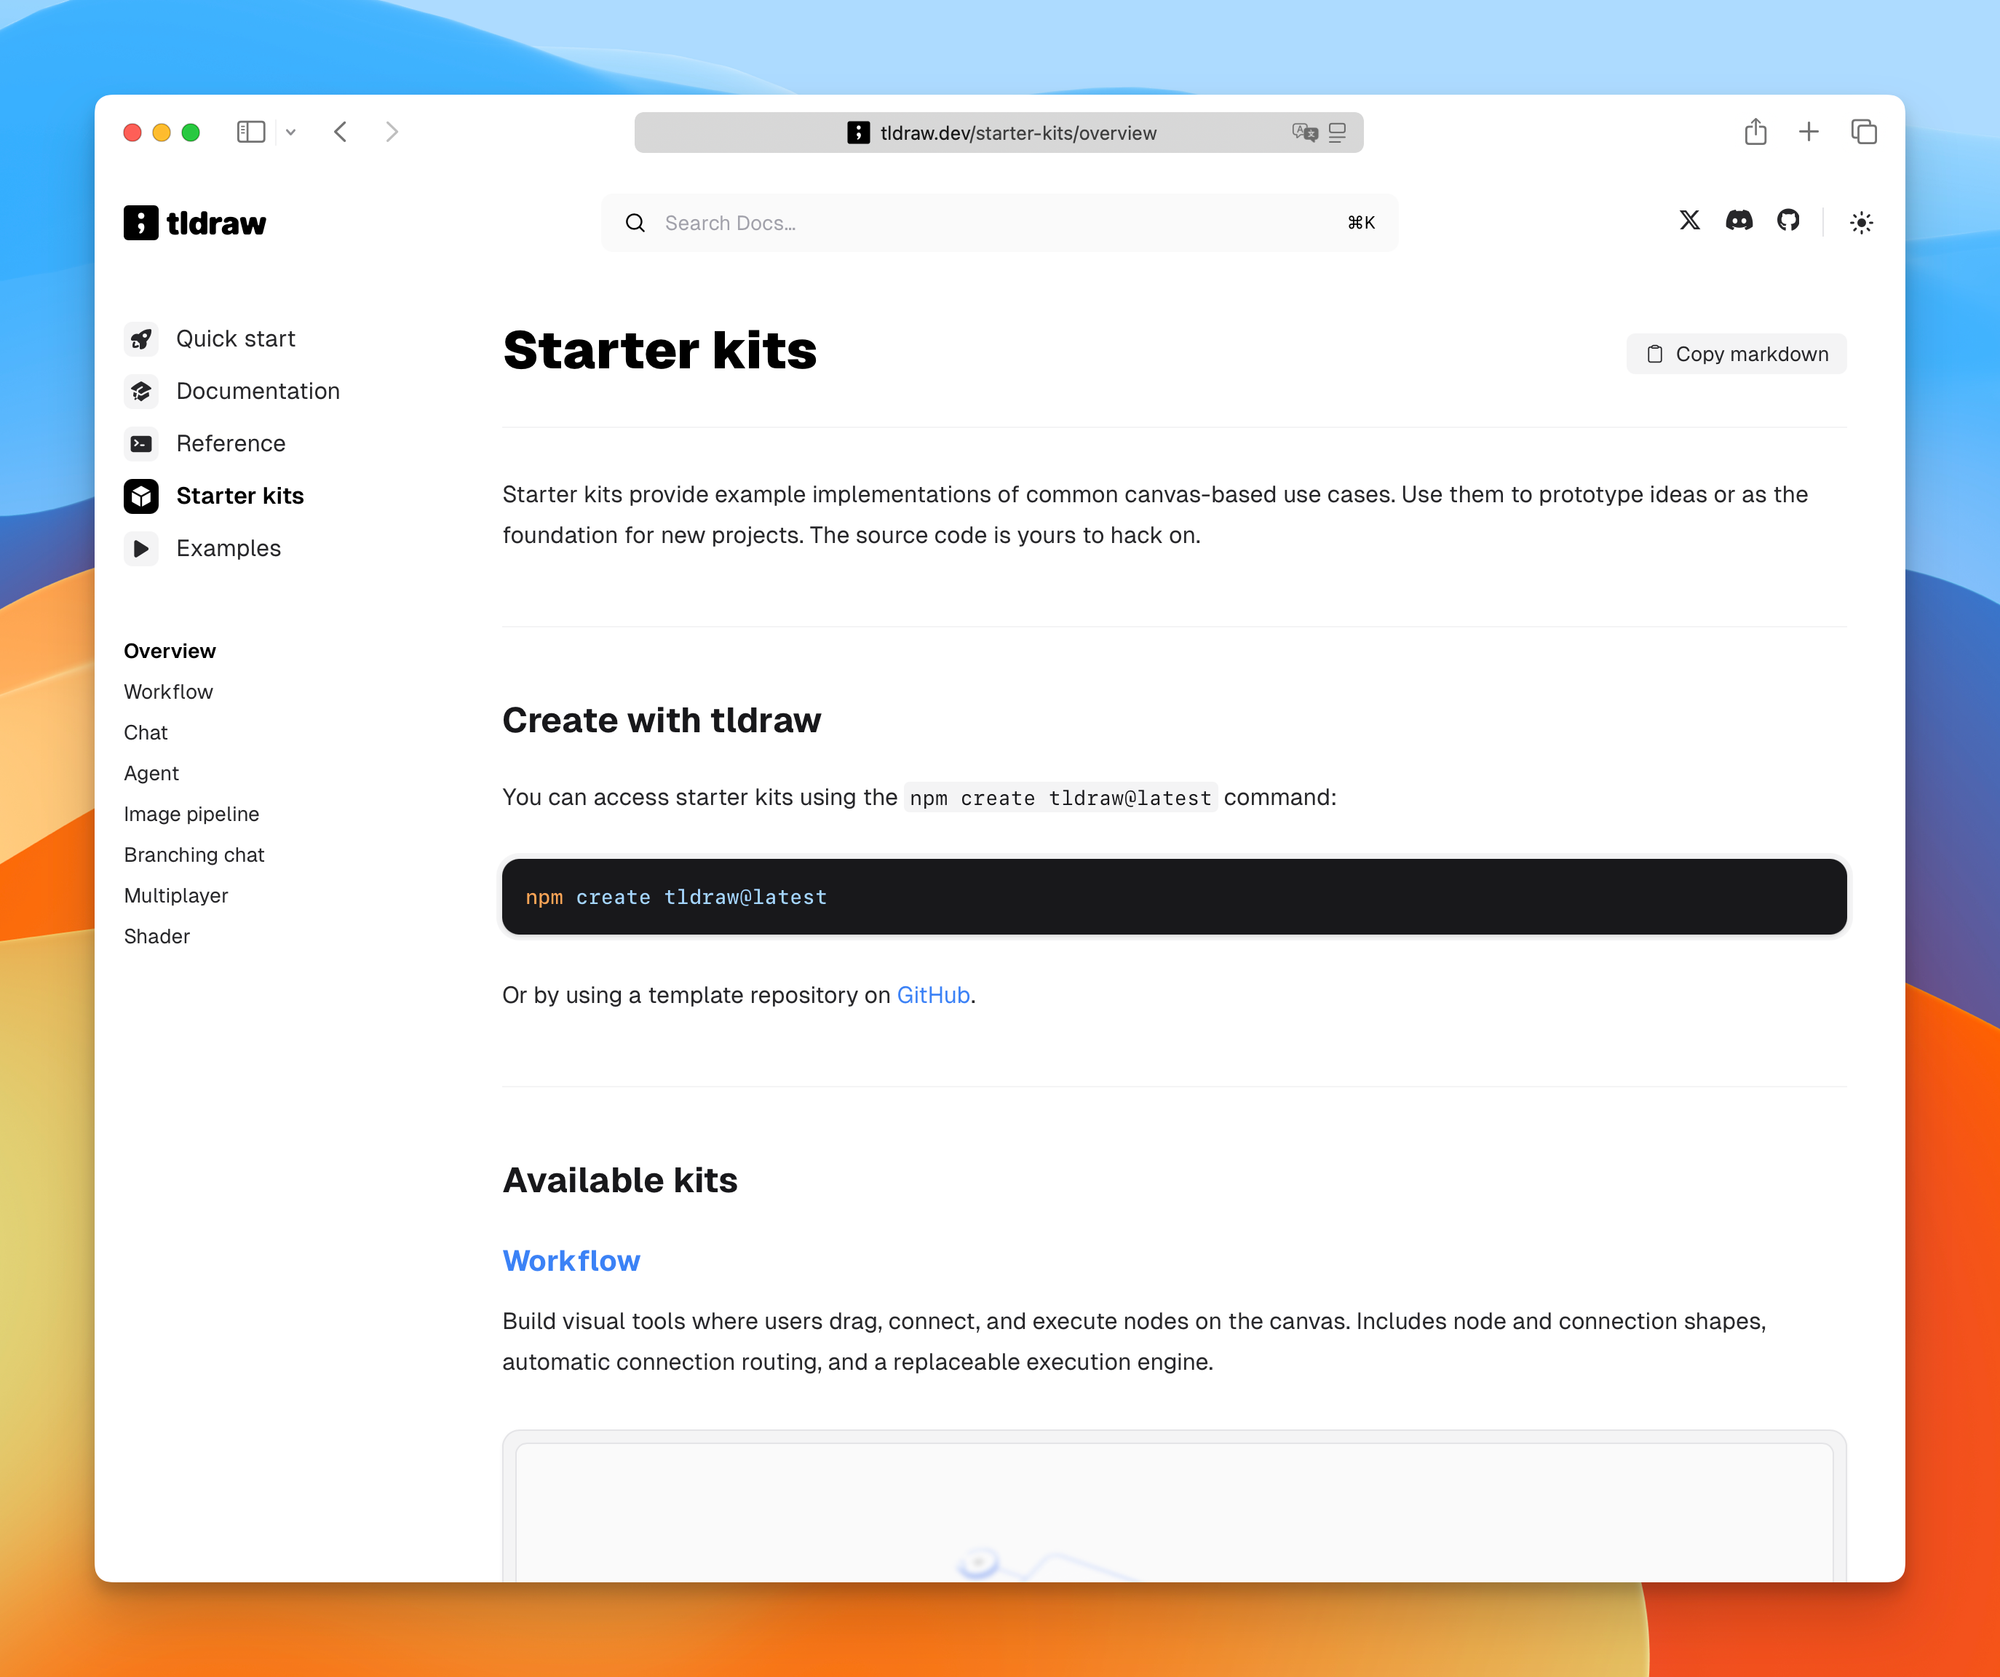Select the Starter kits section
2000x1677 pixels.
pos(240,496)
